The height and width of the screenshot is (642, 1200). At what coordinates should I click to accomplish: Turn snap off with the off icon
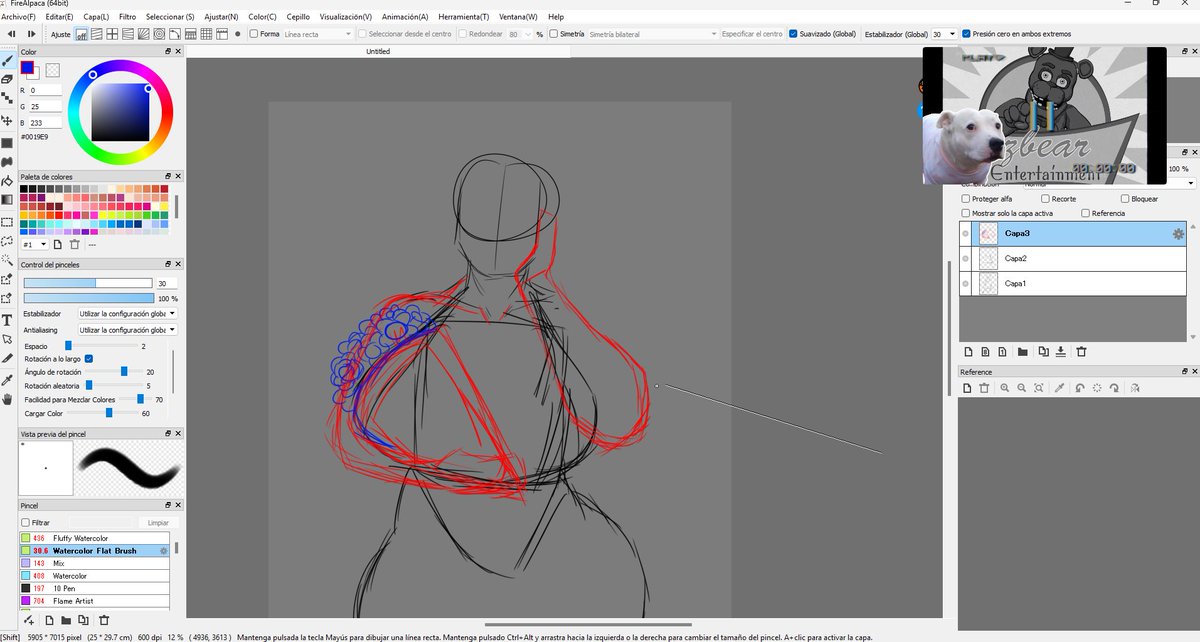coord(82,34)
